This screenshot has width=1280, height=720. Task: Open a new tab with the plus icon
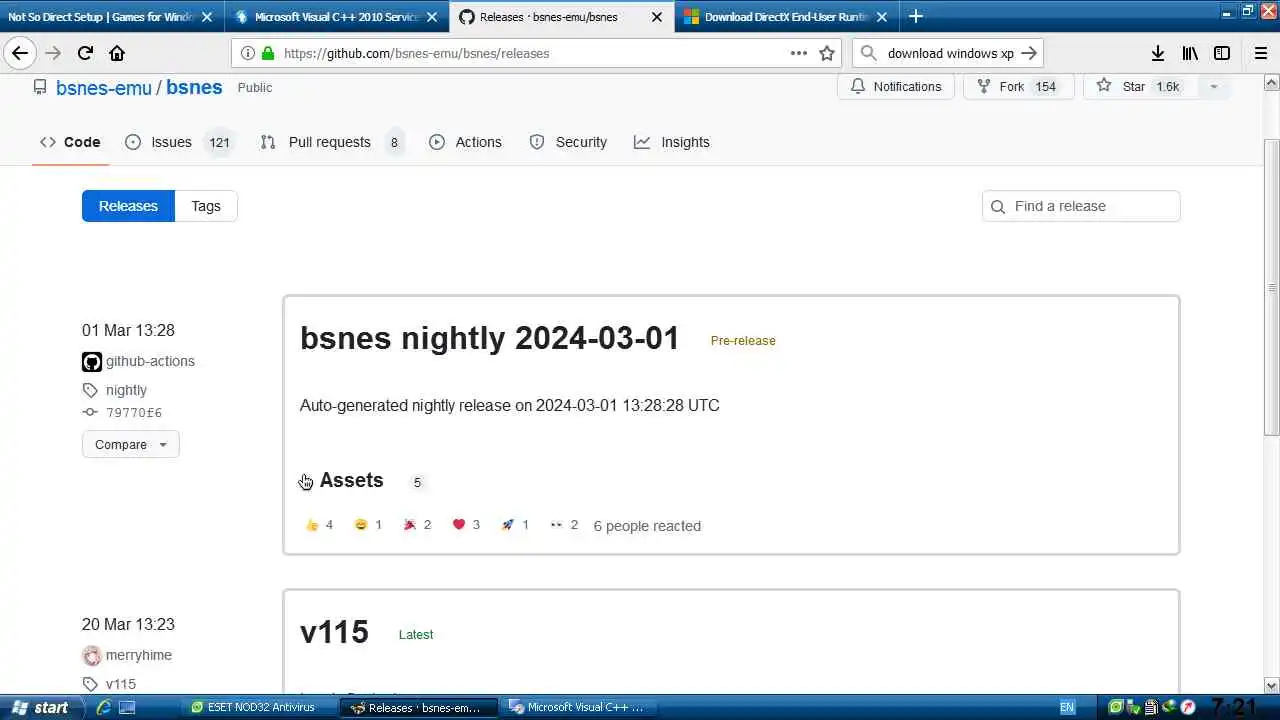[915, 16]
